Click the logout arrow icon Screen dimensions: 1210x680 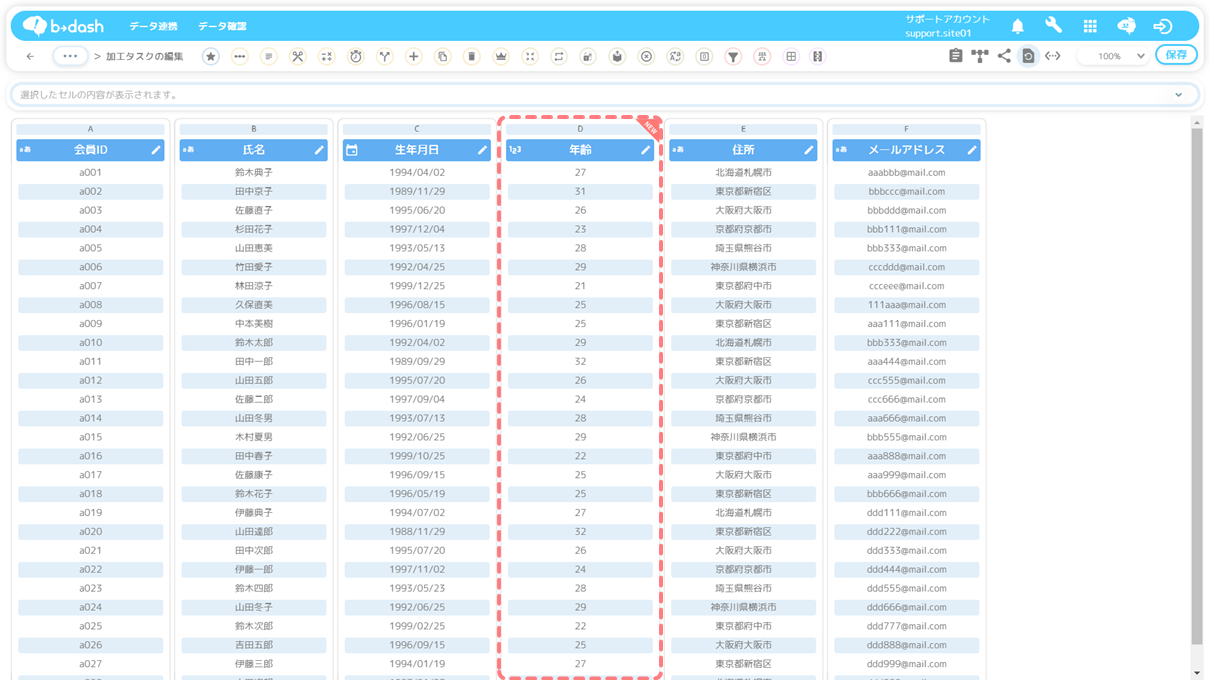[1162, 26]
